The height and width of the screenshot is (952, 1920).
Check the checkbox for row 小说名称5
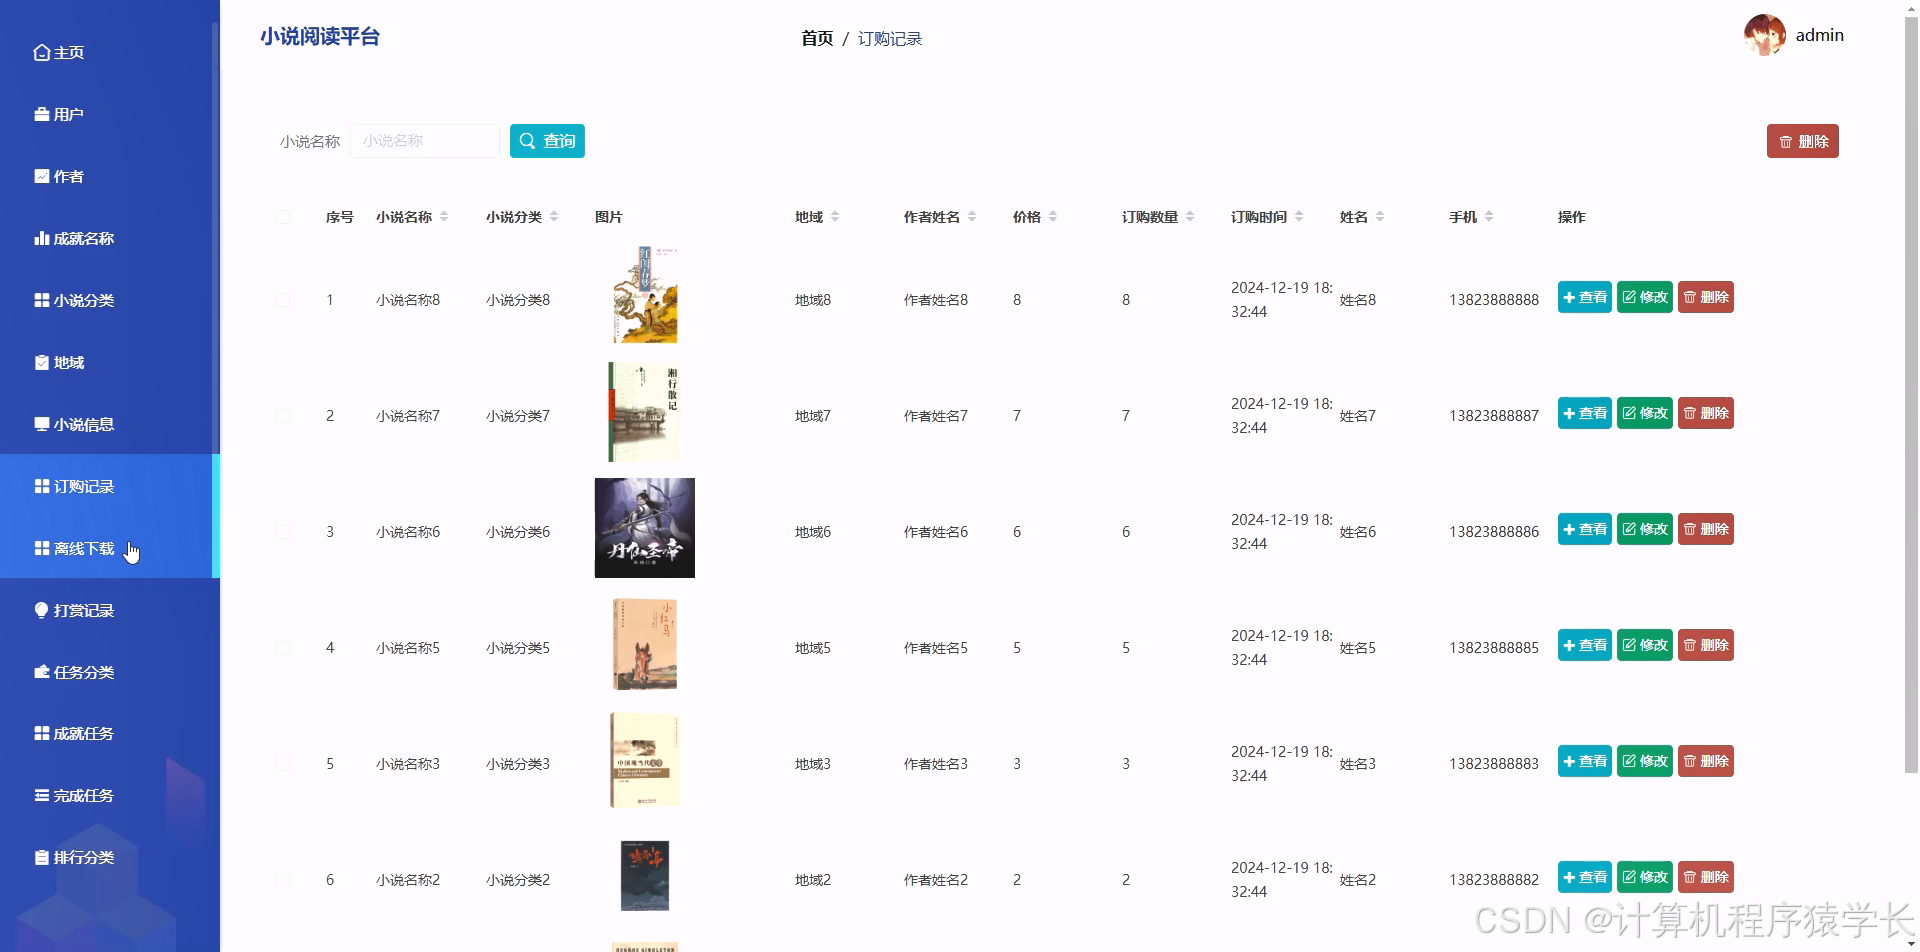[283, 648]
